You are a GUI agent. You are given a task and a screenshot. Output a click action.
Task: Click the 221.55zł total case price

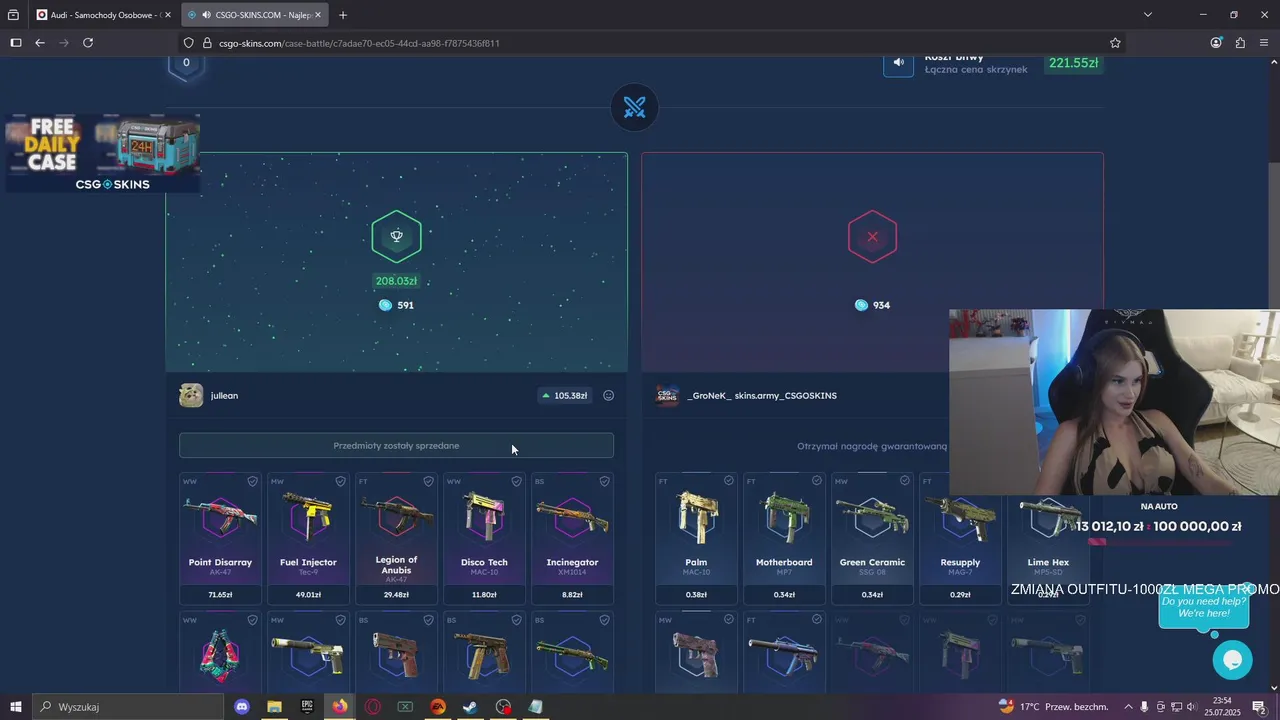click(x=1073, y=63)
